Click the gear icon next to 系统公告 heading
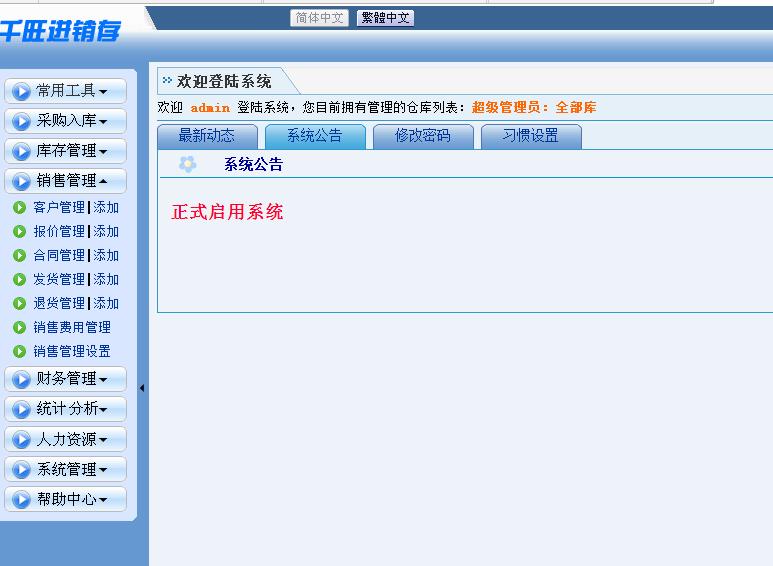 tap(187, 165)
